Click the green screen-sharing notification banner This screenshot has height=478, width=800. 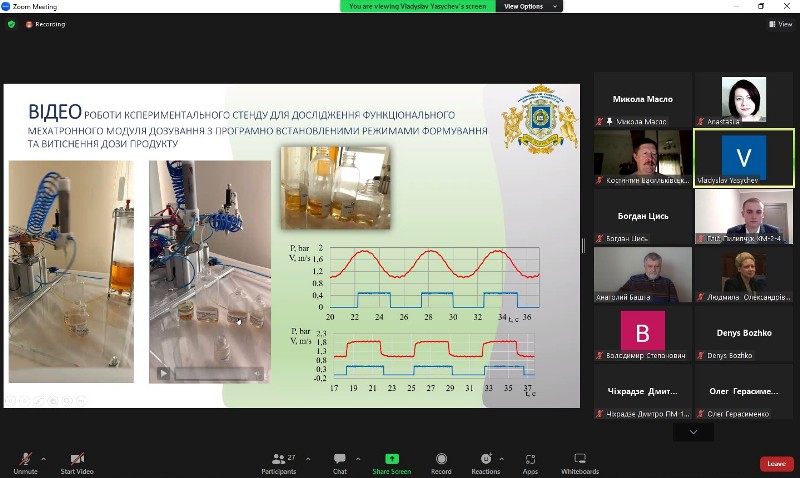coord(418,6)
